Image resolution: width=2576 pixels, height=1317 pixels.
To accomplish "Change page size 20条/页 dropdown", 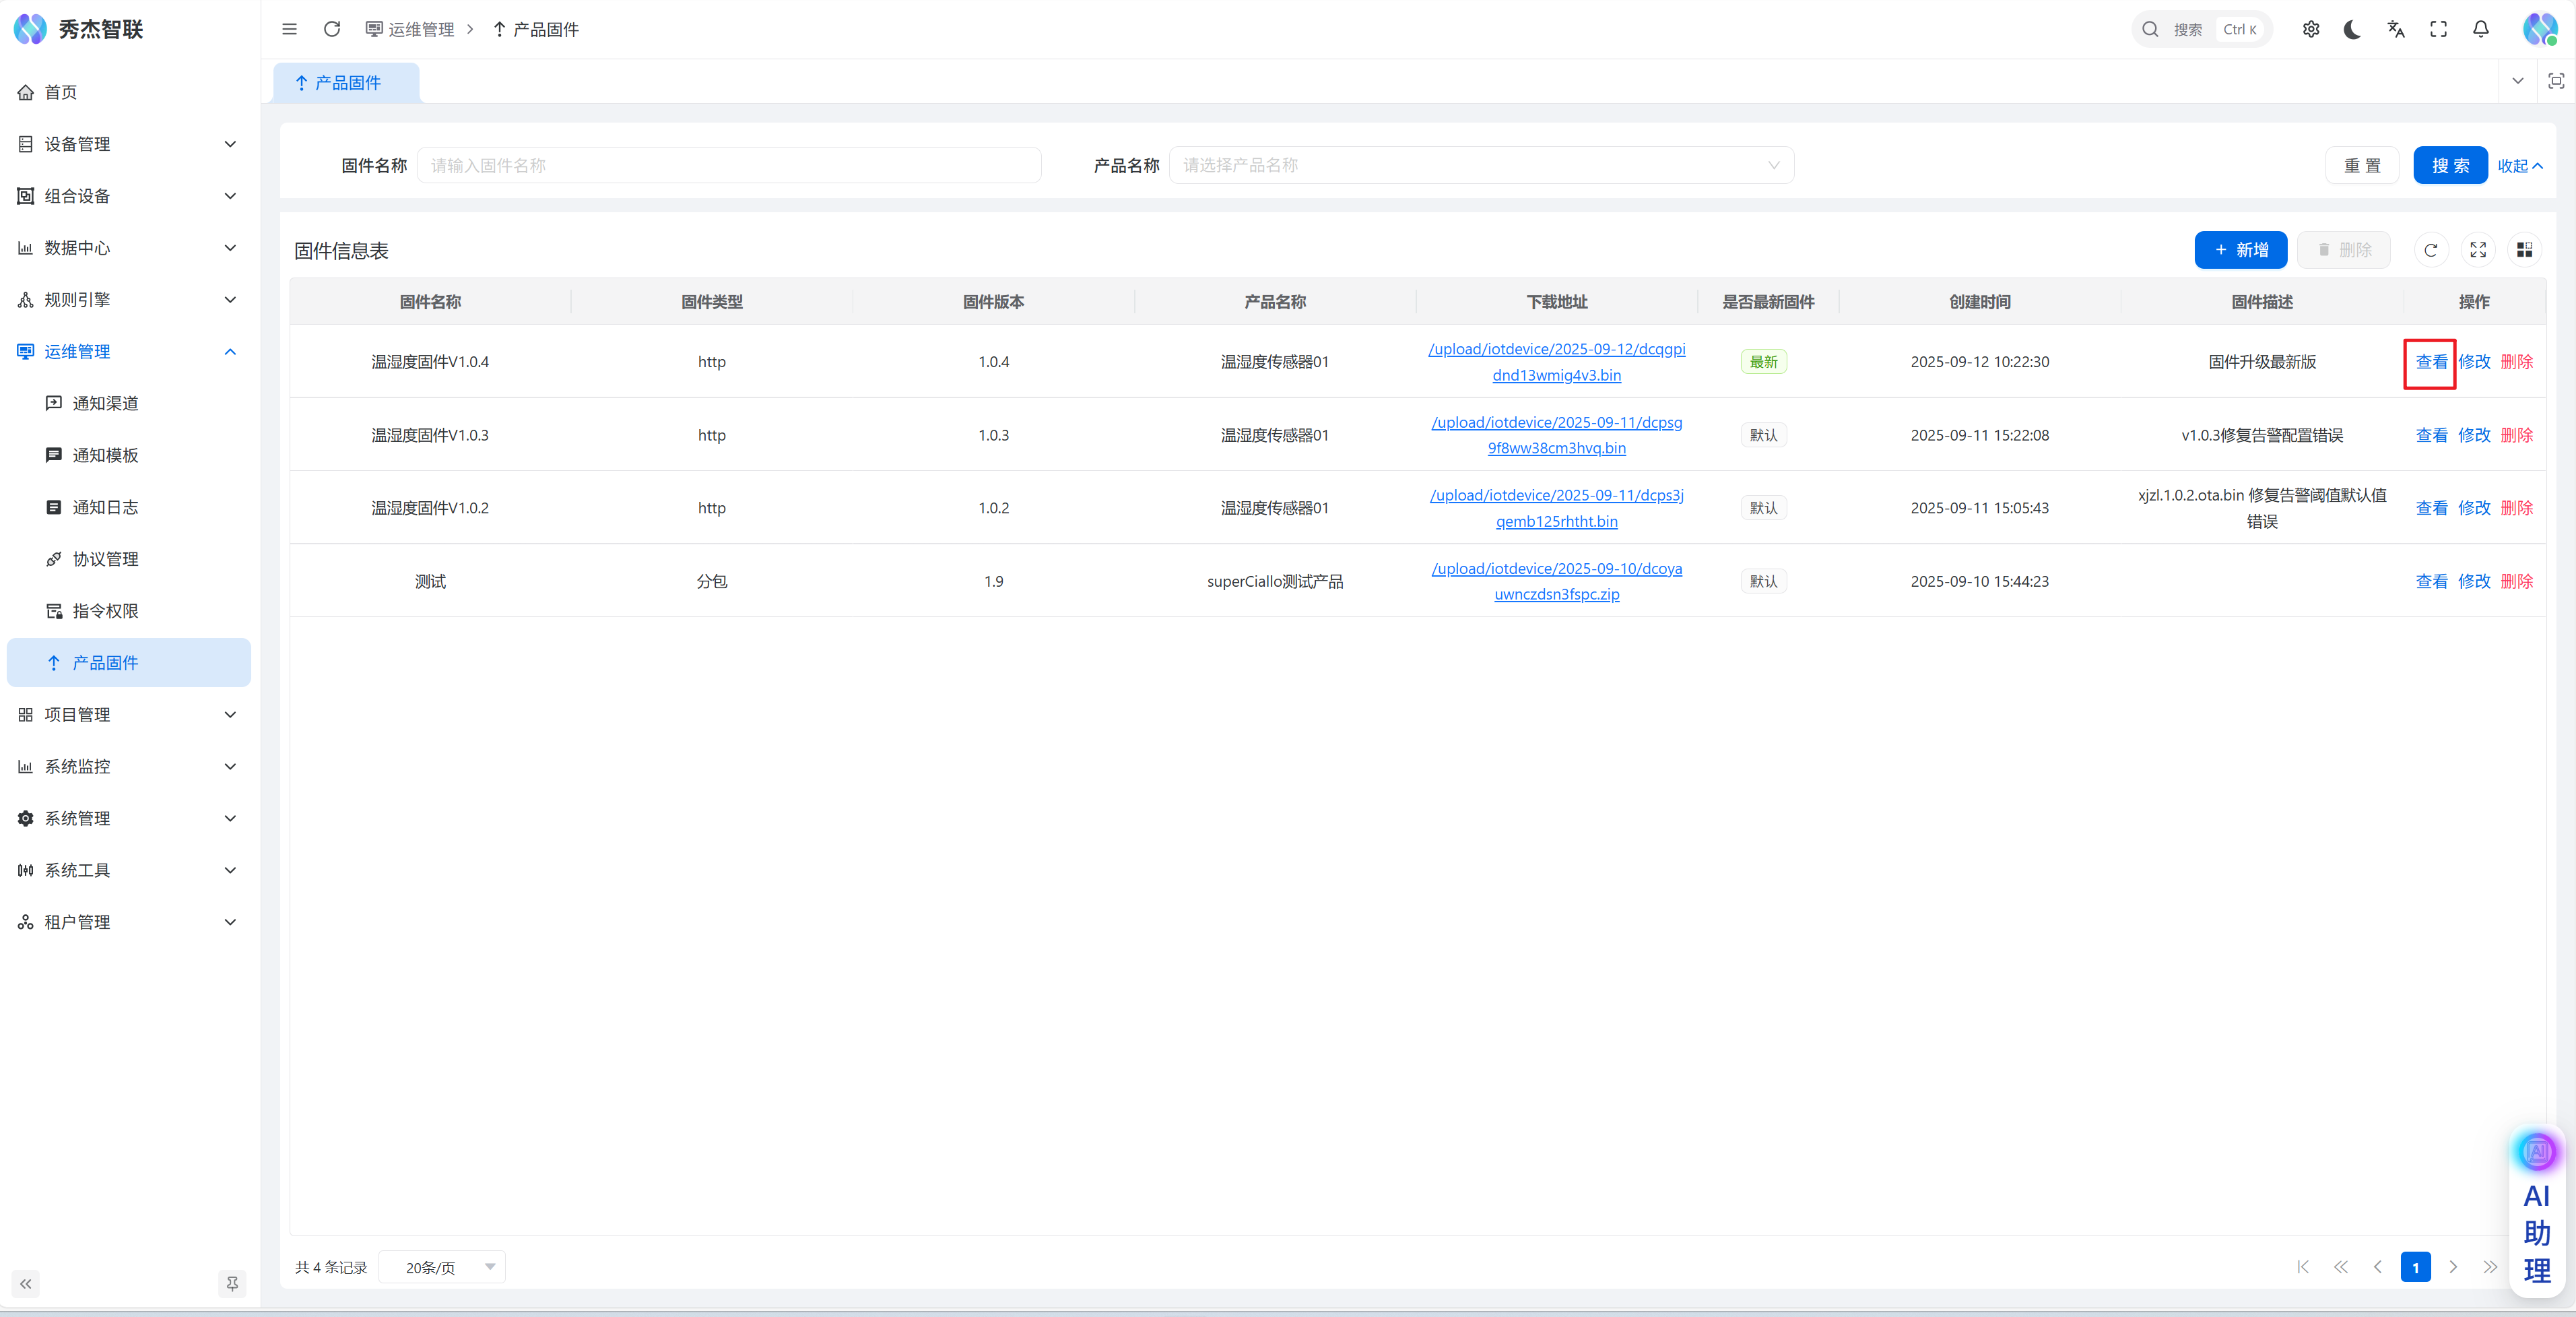I will [442, 1267].
